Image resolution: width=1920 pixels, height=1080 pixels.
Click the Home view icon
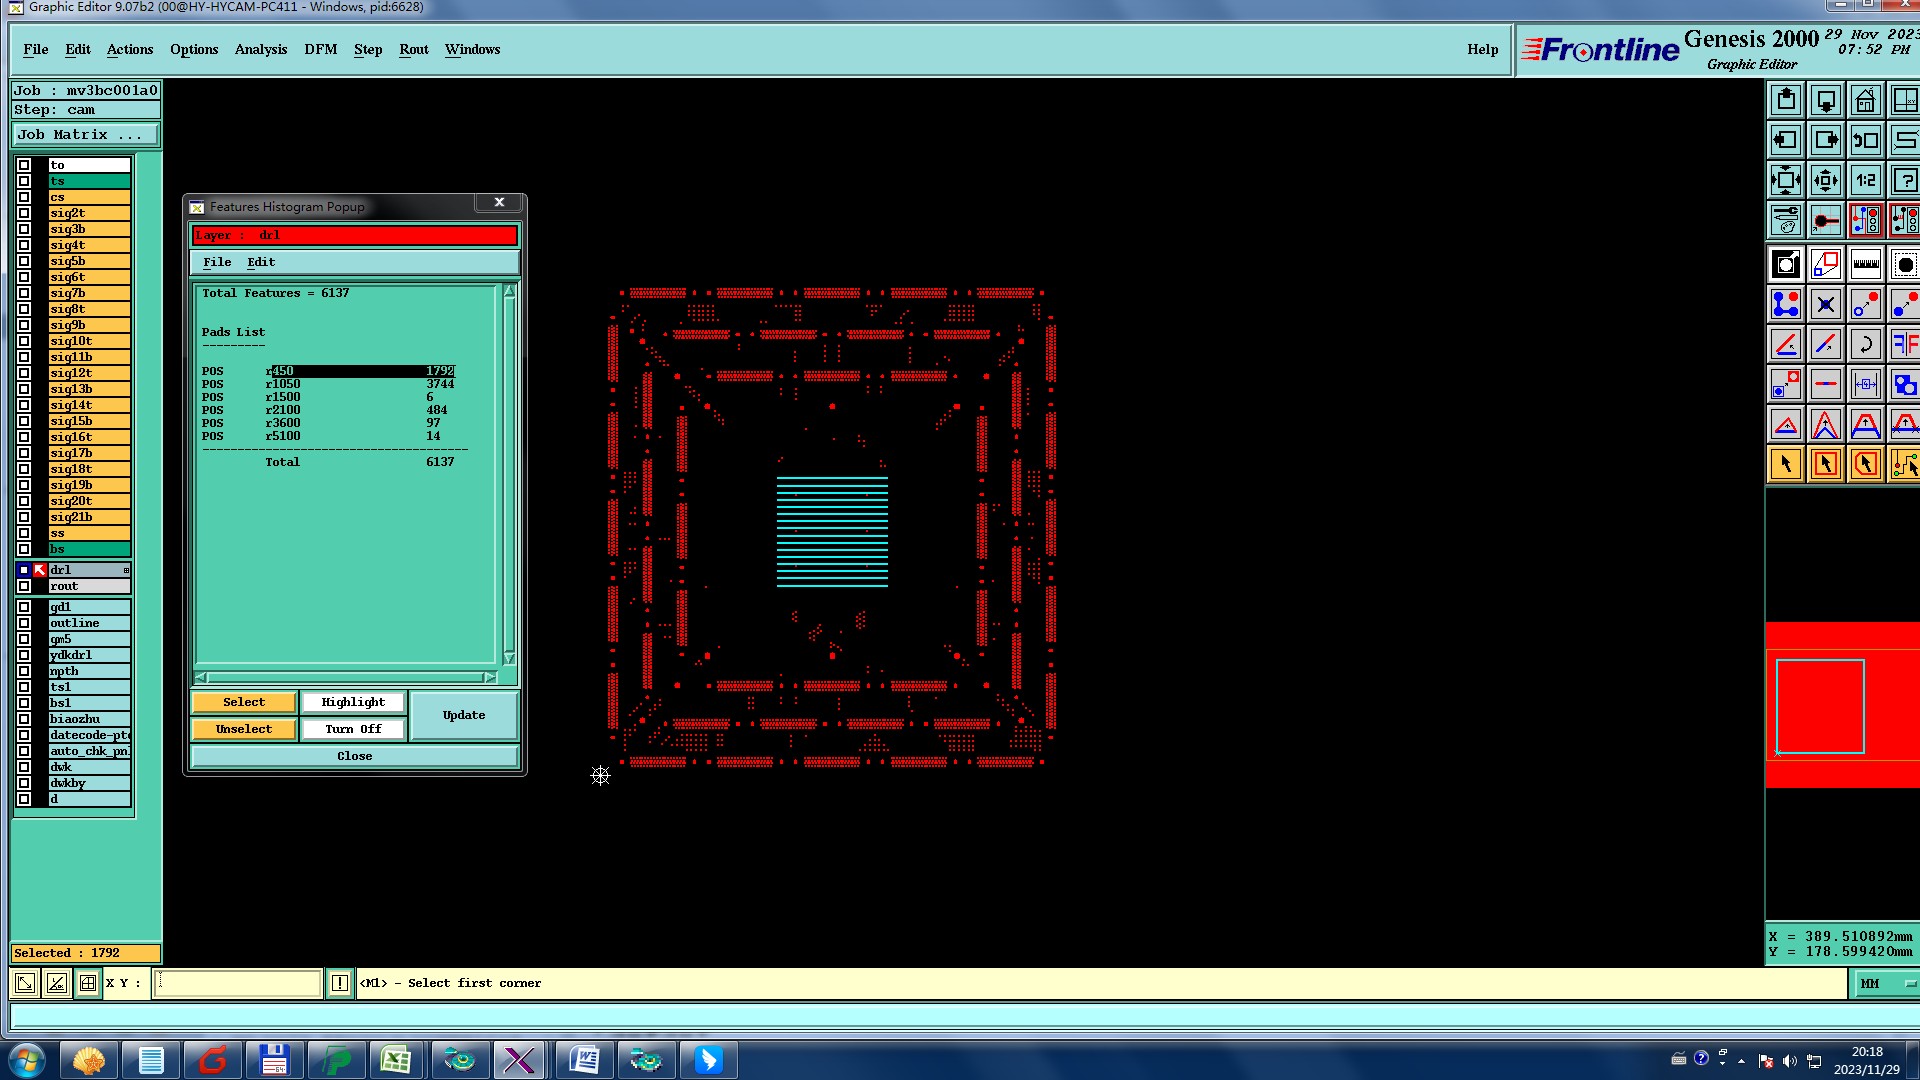(x=1865, y=100)
